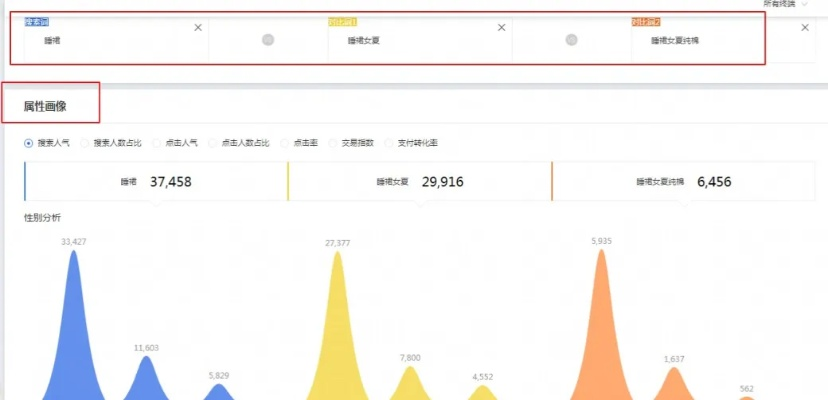Click the 睡裙 search keyword field

coord(110,41)
